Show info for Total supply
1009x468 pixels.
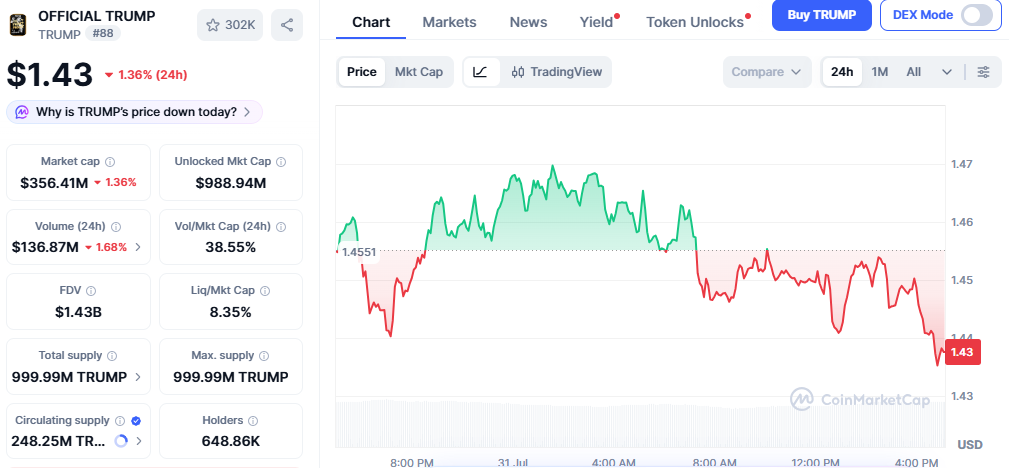click(112, 355)
